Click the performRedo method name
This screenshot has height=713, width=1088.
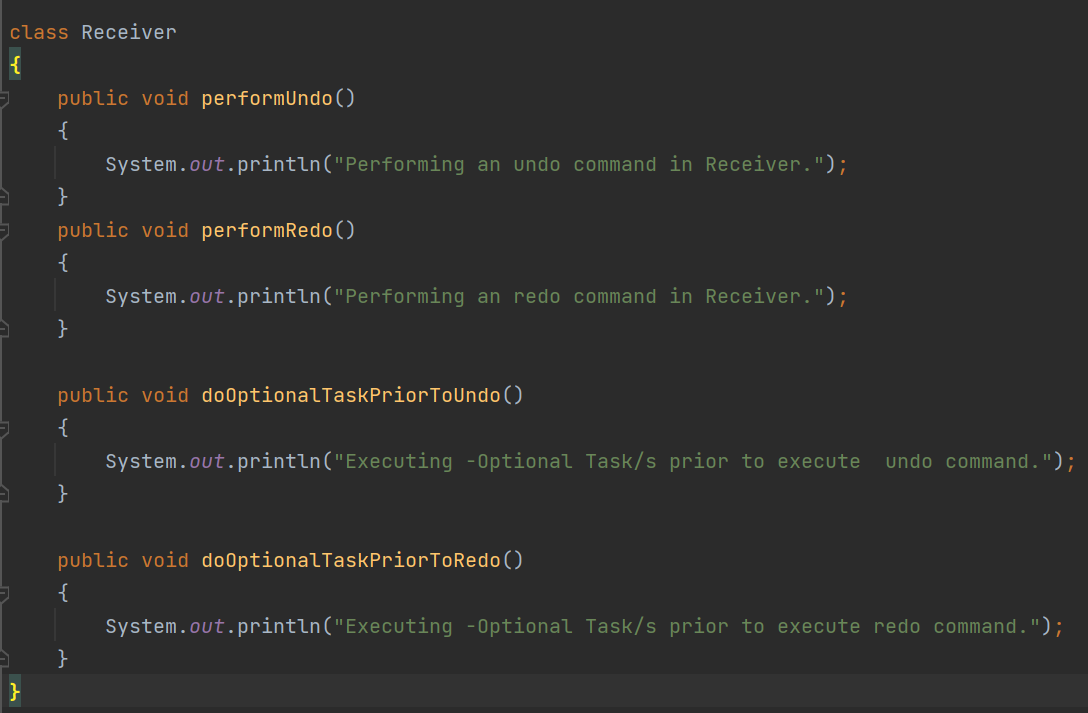coord(266,230)
